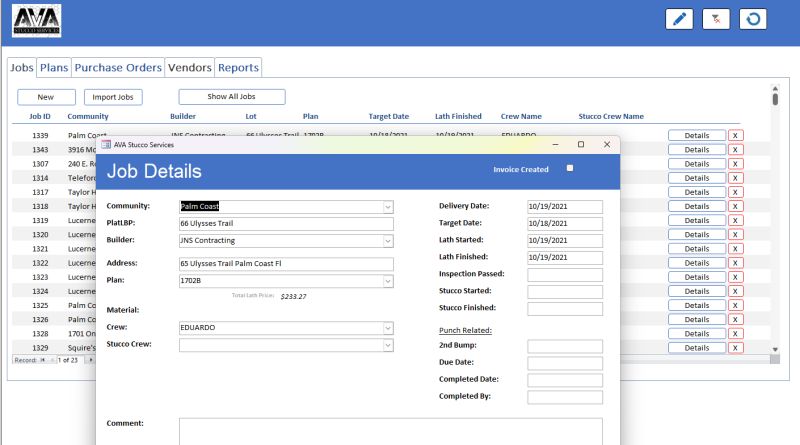Delete job 1324 with X button
The width and height of the screenshot is (800, 445).
click(x=735, y=291)
